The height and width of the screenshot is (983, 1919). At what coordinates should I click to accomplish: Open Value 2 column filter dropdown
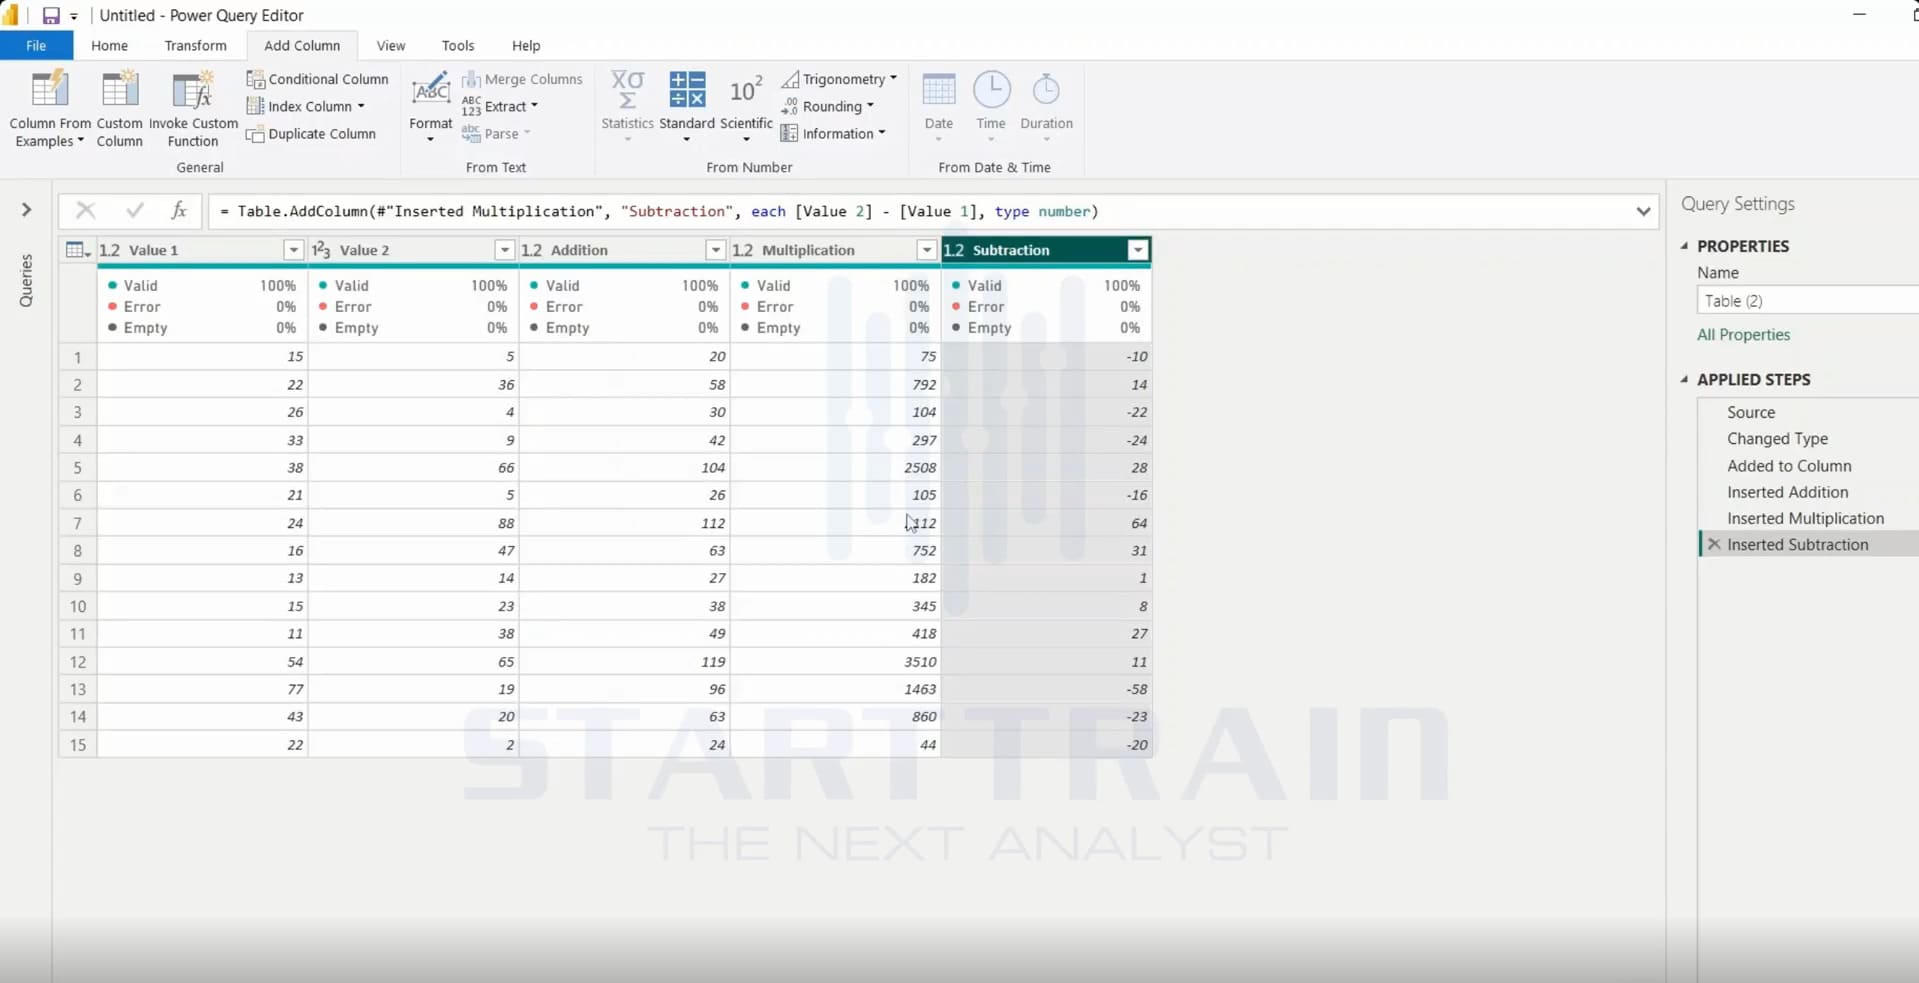504,250
